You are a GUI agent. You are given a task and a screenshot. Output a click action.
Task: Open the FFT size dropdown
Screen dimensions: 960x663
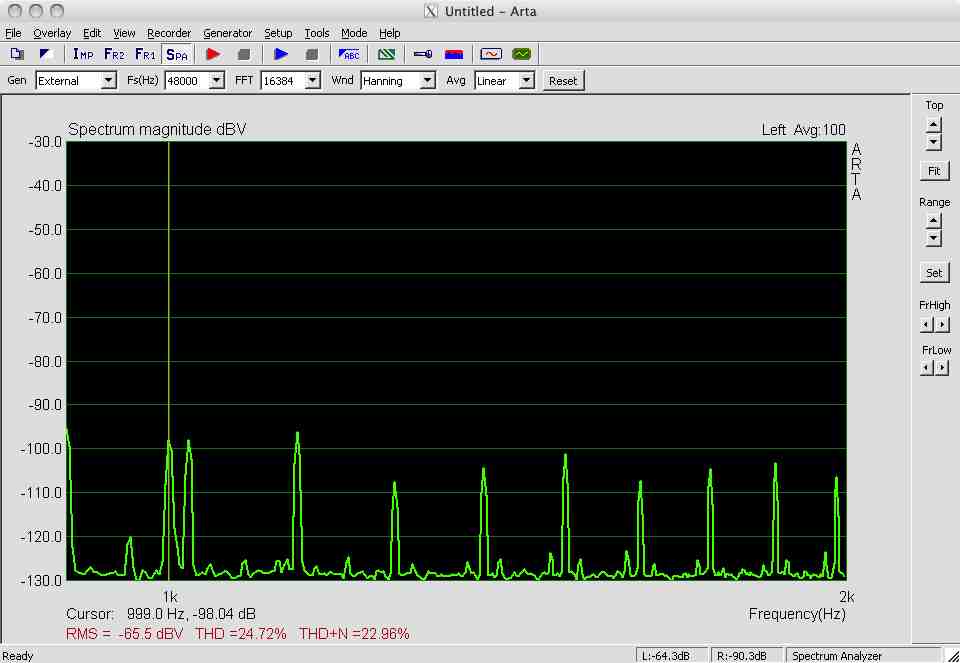(313, 80)
